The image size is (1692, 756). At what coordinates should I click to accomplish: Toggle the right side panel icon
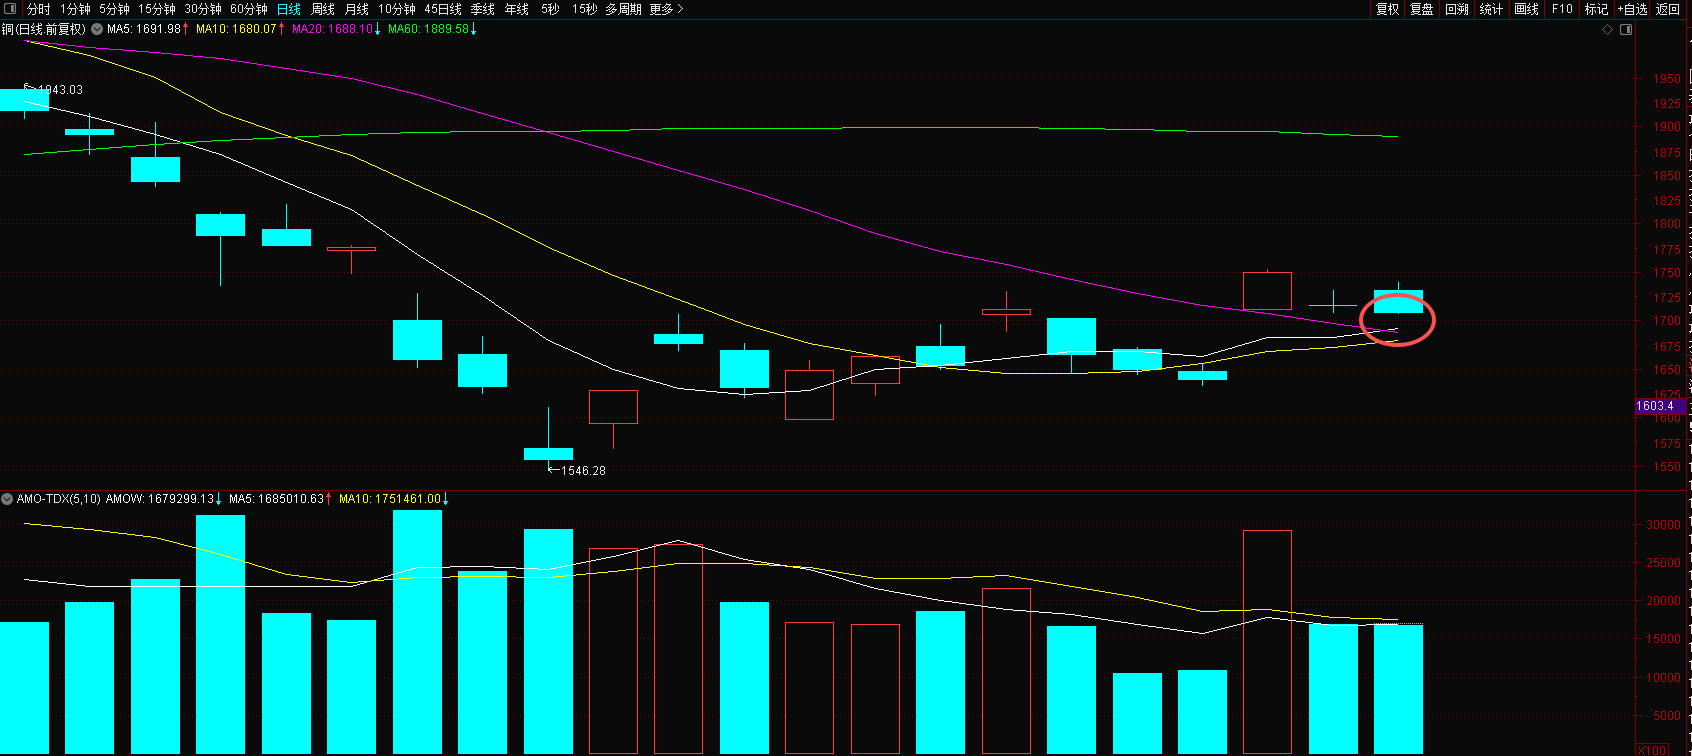[1626, 30]
